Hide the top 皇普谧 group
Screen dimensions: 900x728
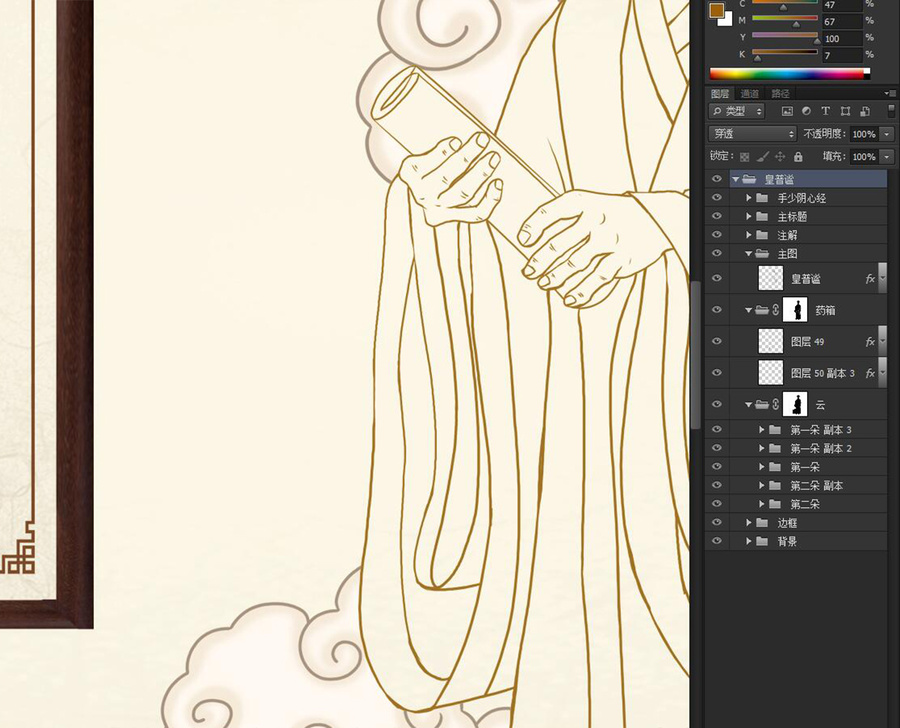click(716, 179)
